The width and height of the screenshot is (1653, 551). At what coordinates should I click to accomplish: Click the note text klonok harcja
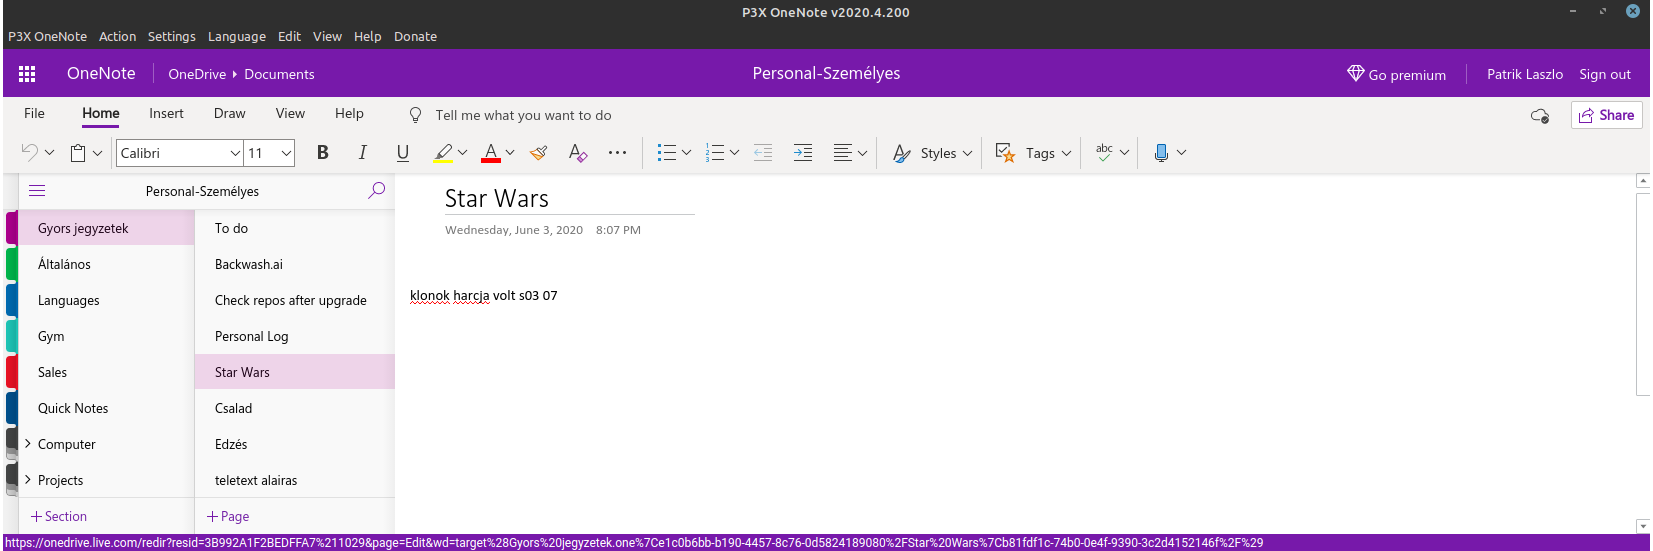450,295
